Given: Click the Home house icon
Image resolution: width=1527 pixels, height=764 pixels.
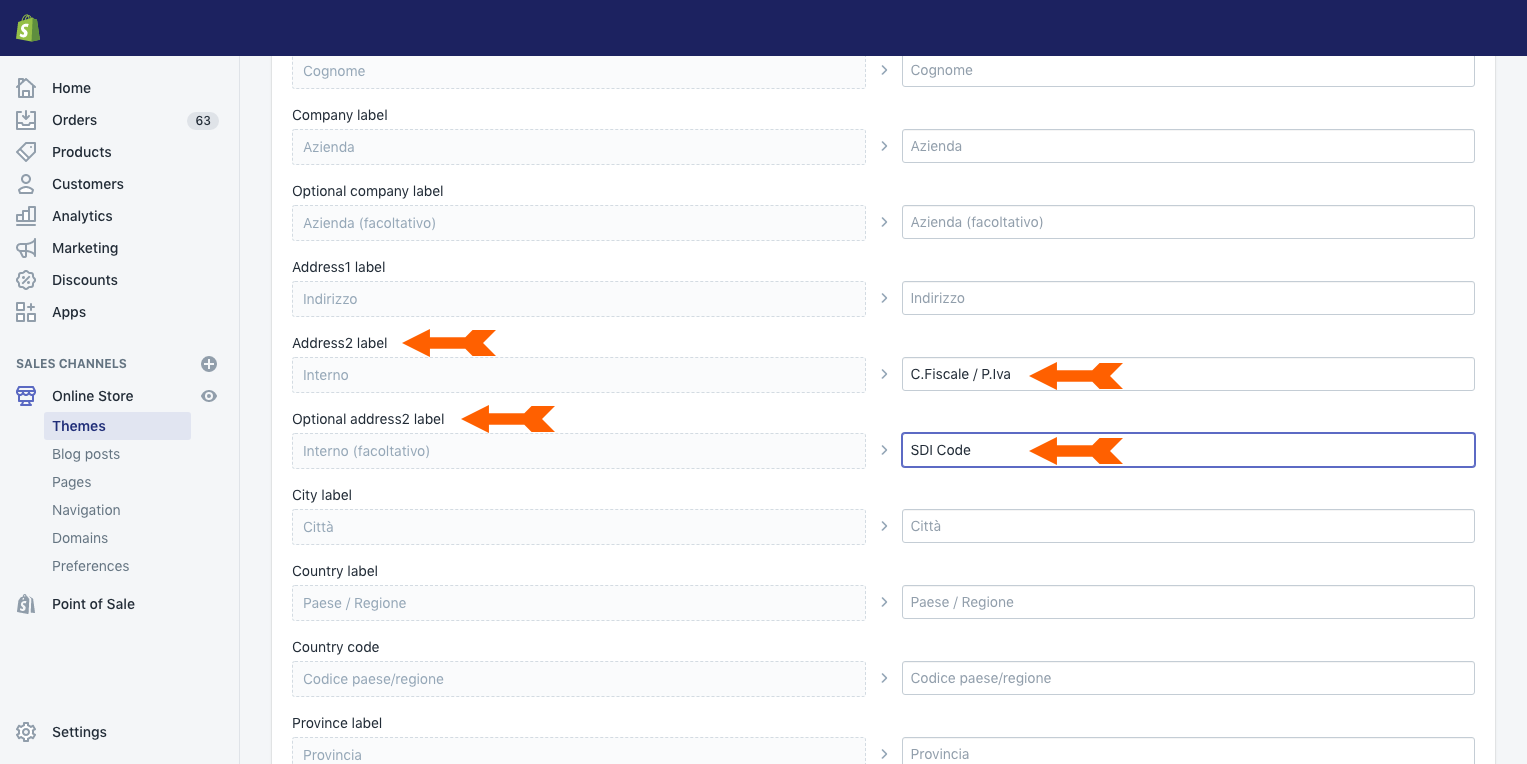Looking at the screenshot, I should [26, 88].
